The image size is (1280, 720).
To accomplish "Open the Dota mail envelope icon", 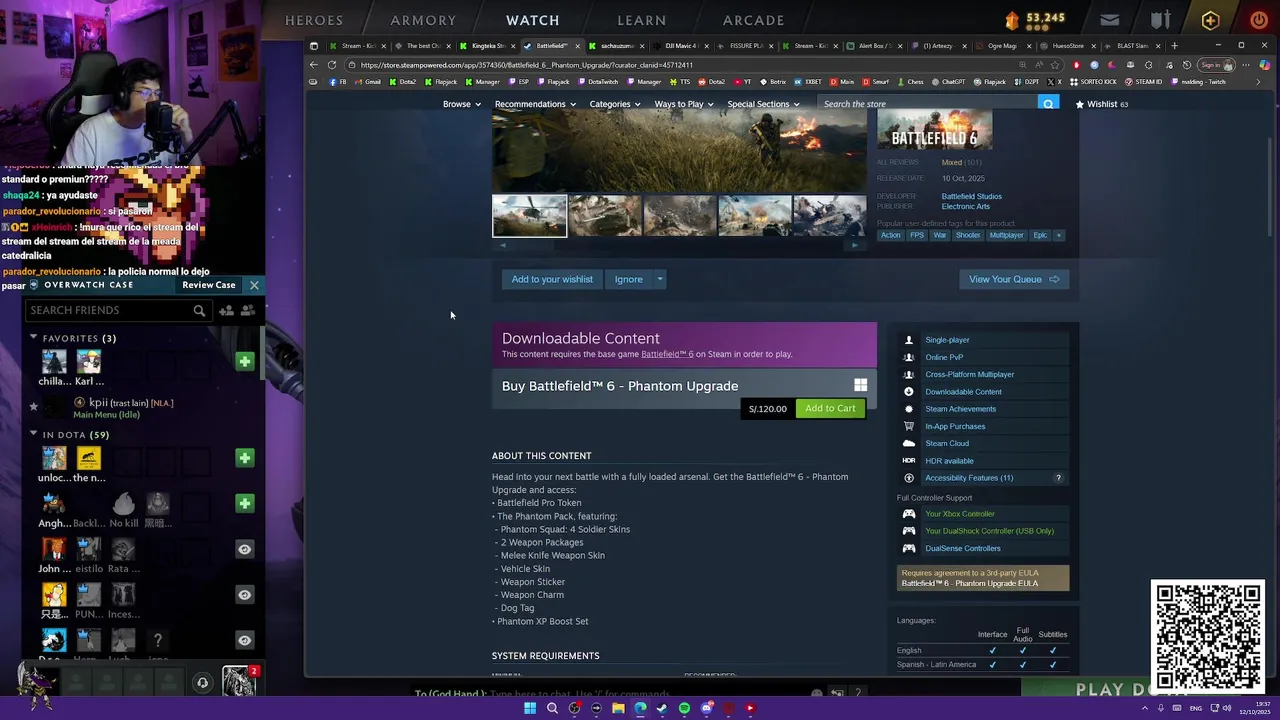I will (1110, 20).
